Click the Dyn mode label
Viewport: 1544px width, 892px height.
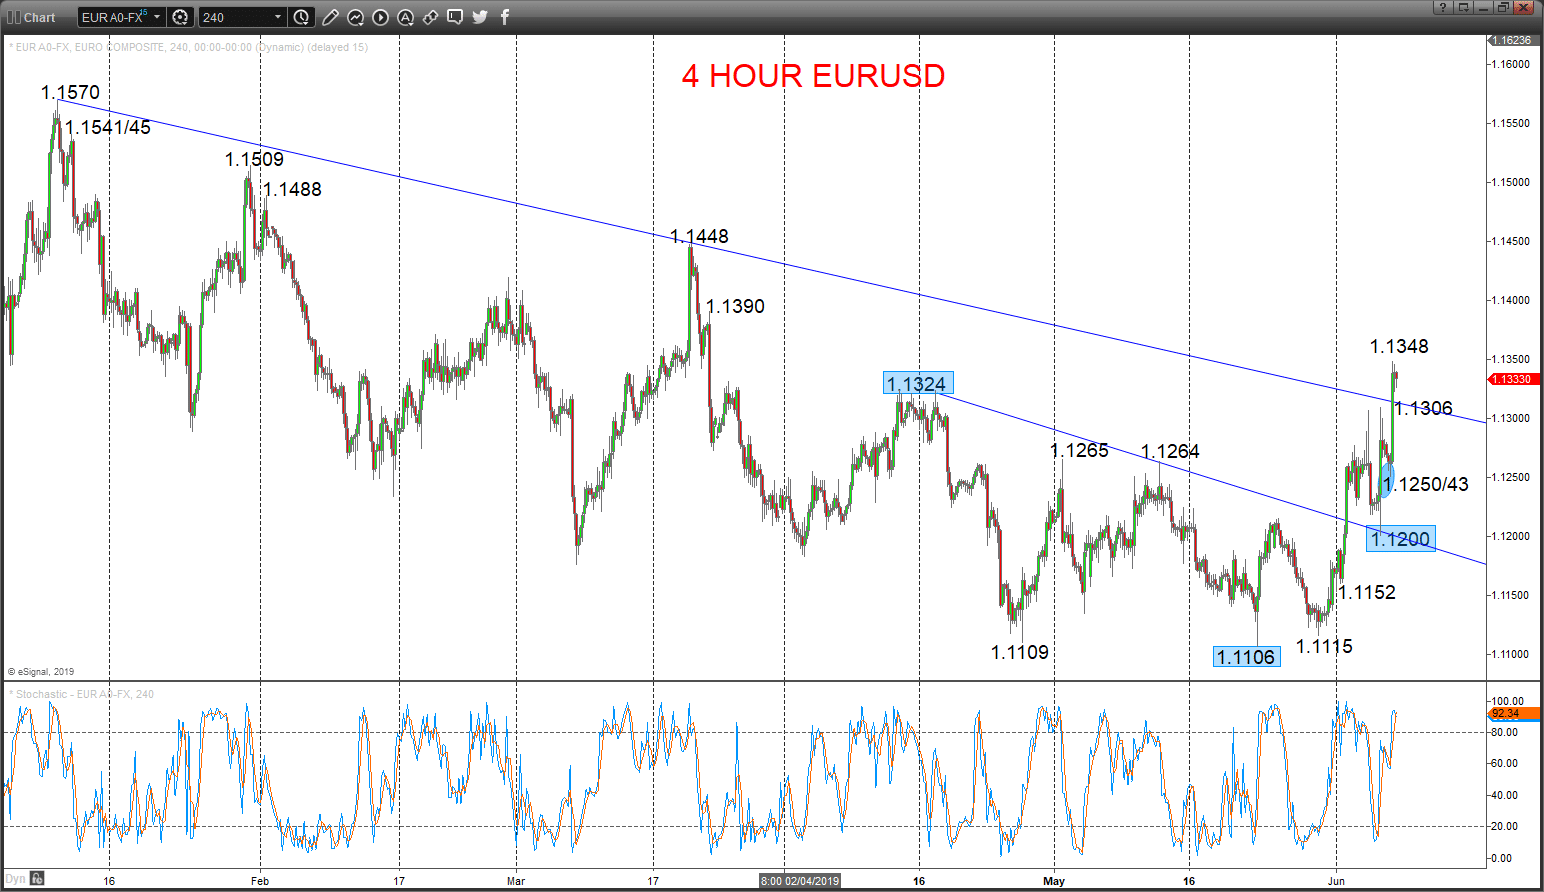tap(15, 879)
